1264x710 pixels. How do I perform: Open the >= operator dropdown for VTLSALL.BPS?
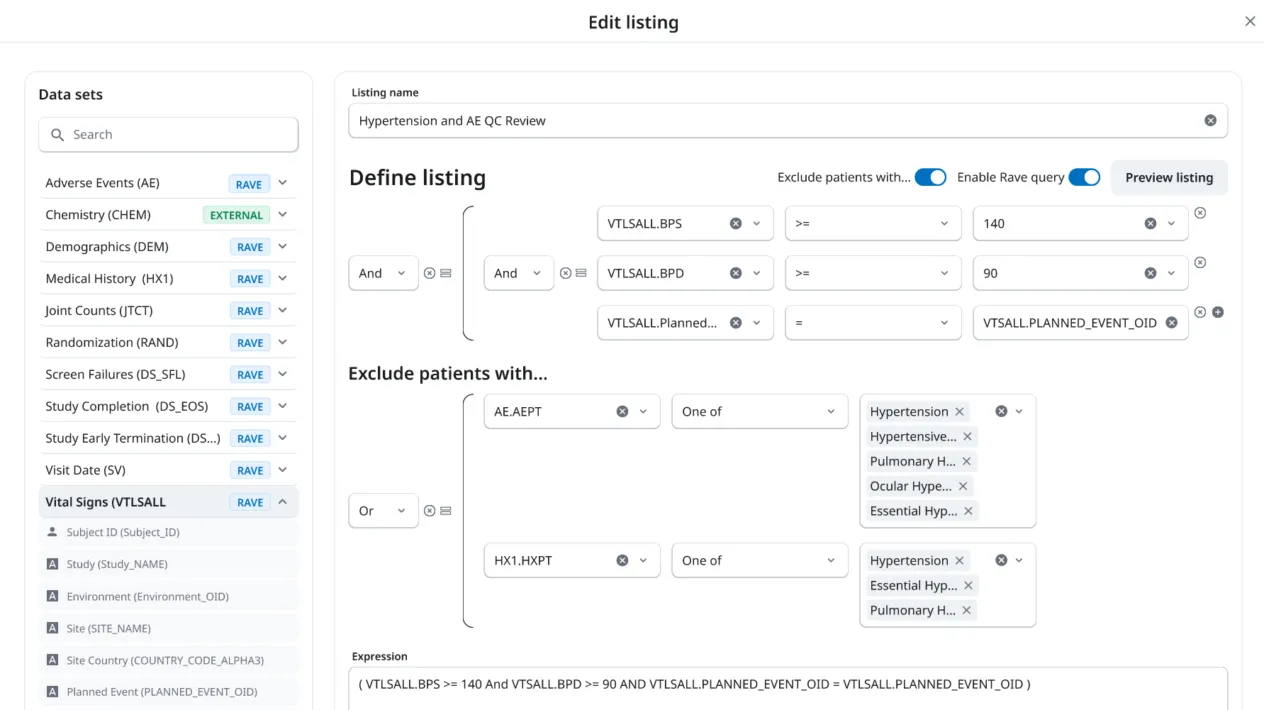(872, 223)
